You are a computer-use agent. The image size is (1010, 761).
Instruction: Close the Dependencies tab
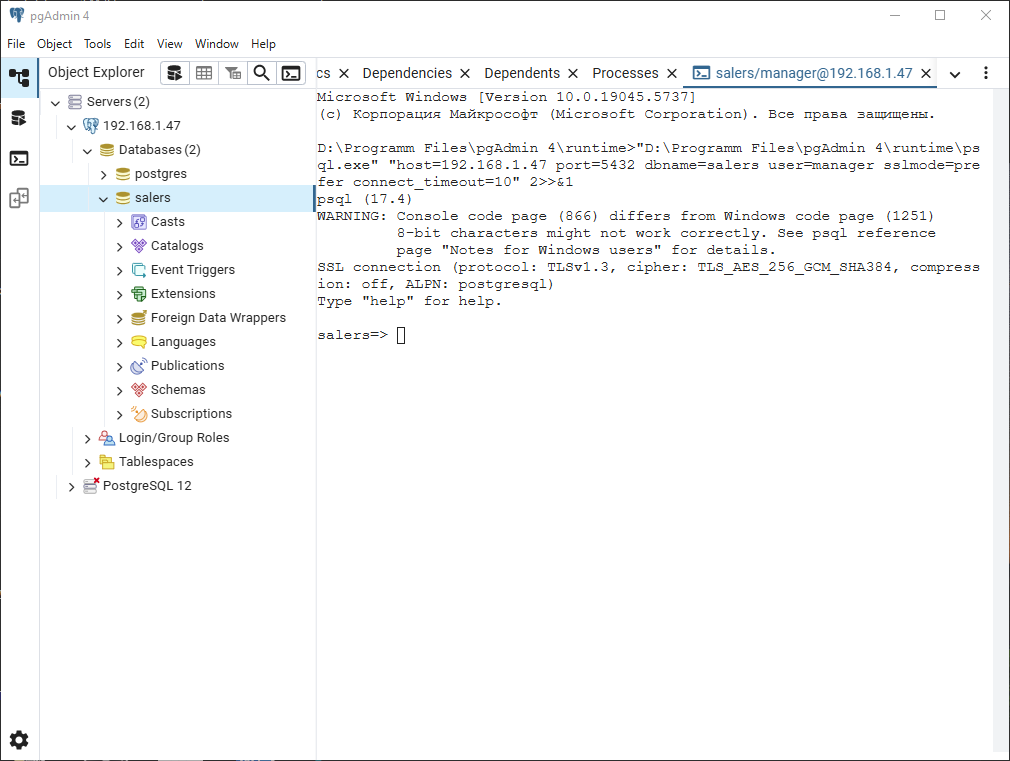click(x=465, y=74)
